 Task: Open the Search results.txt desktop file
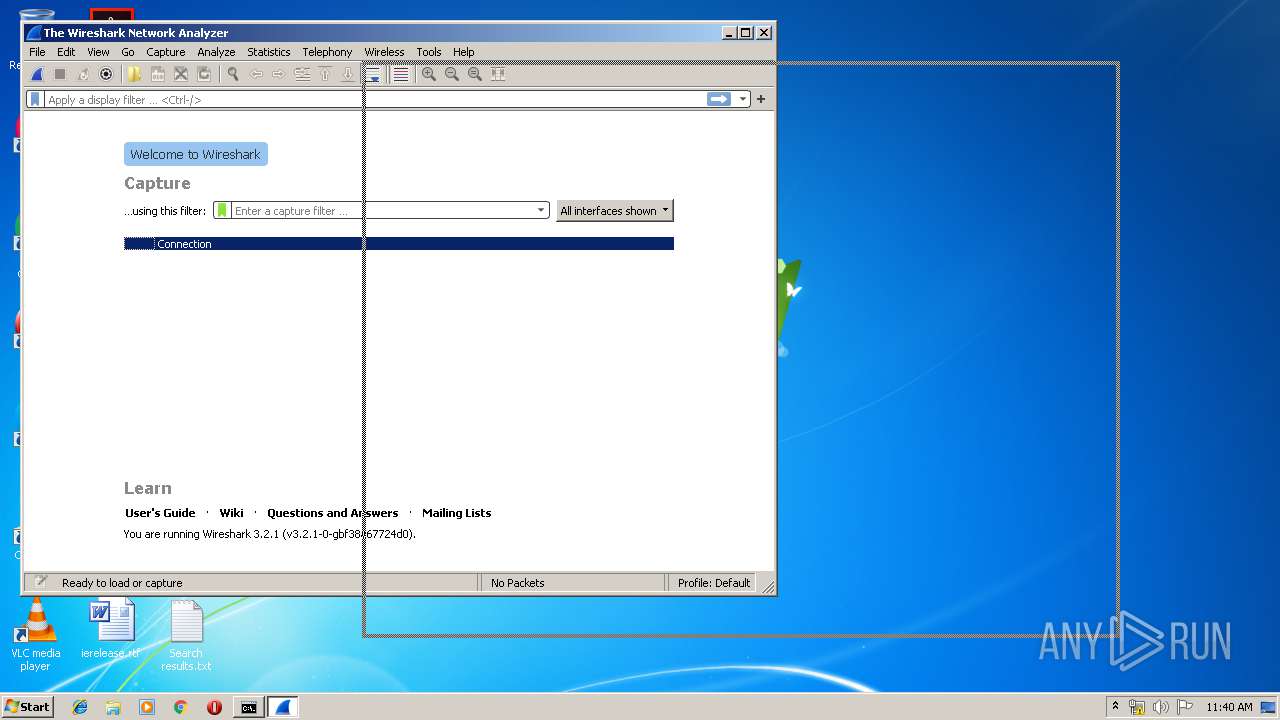(x=186, y=635)
